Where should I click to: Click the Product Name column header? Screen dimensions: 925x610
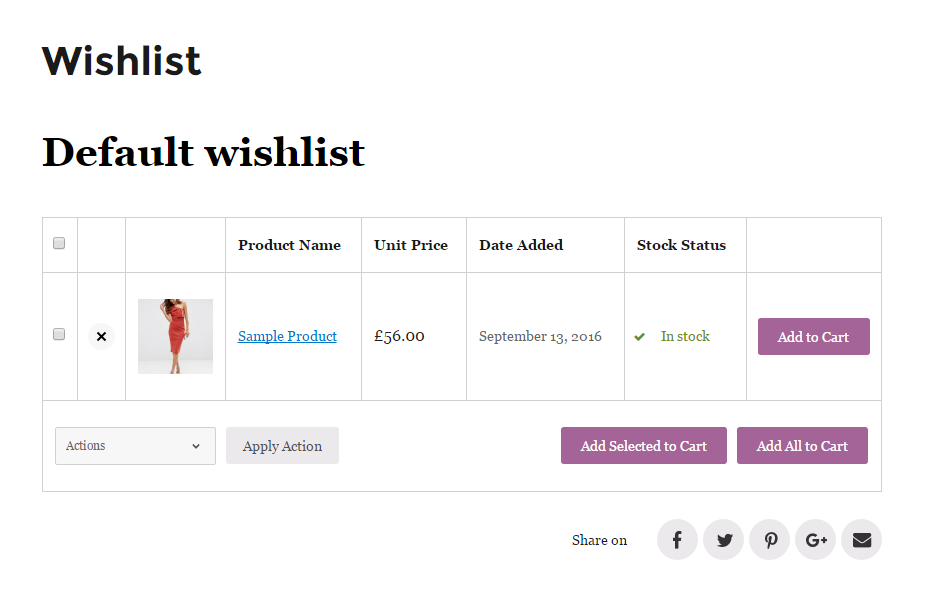click(289, 245)
